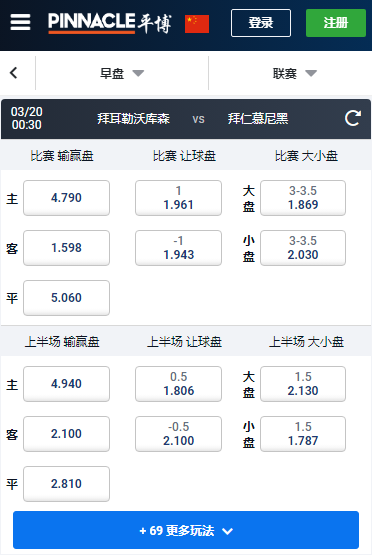This screenshot has height=555, width=372.
Task: Go back with the left arrow
Action: click(14, 73)
